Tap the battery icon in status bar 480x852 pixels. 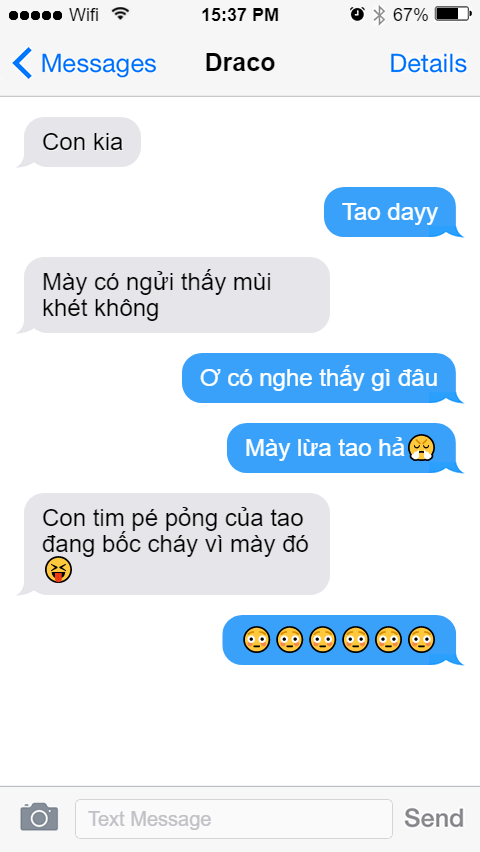pos(454,15)
